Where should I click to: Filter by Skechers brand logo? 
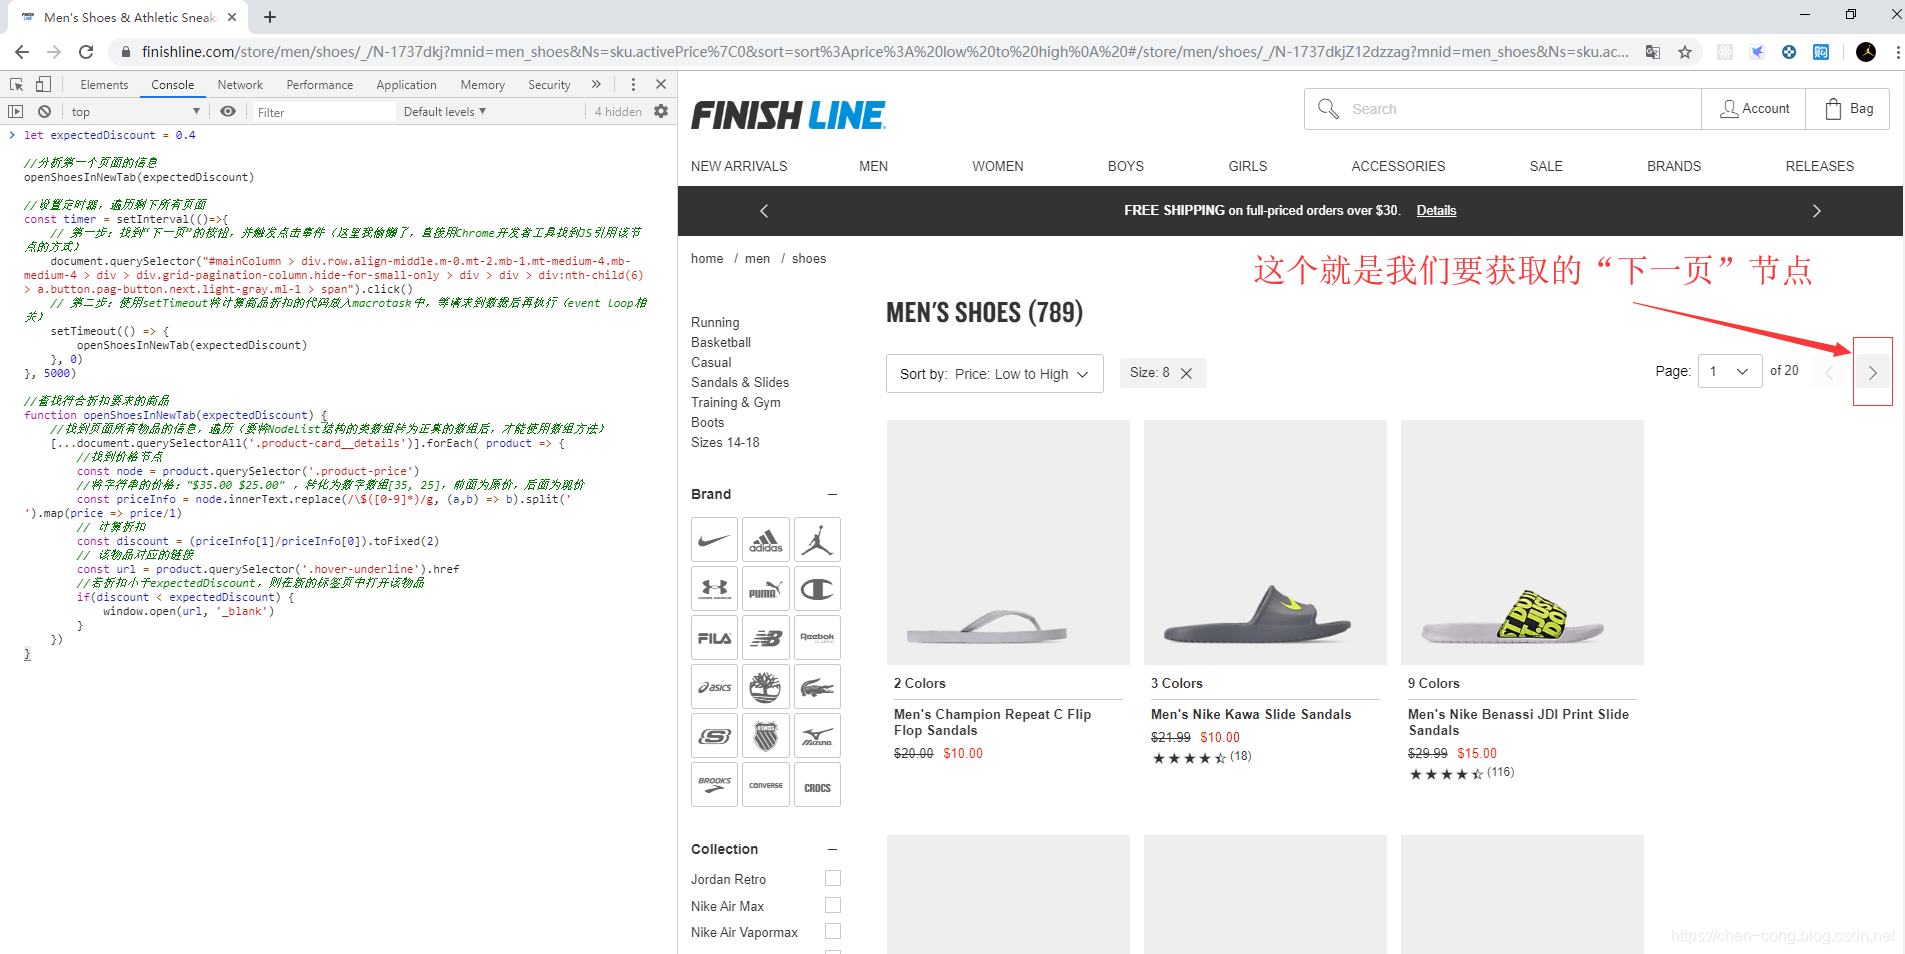click(x=714, y=736)
